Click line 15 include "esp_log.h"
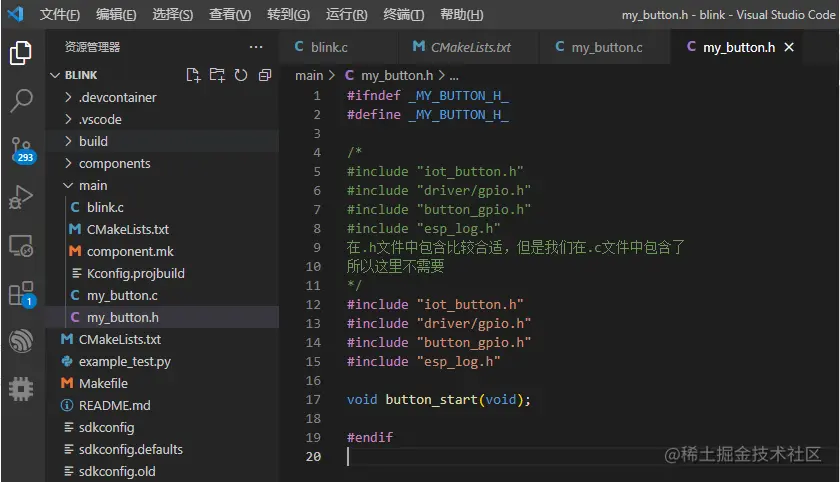The width and height of the screenshot is (840, 482). (423, 362)
